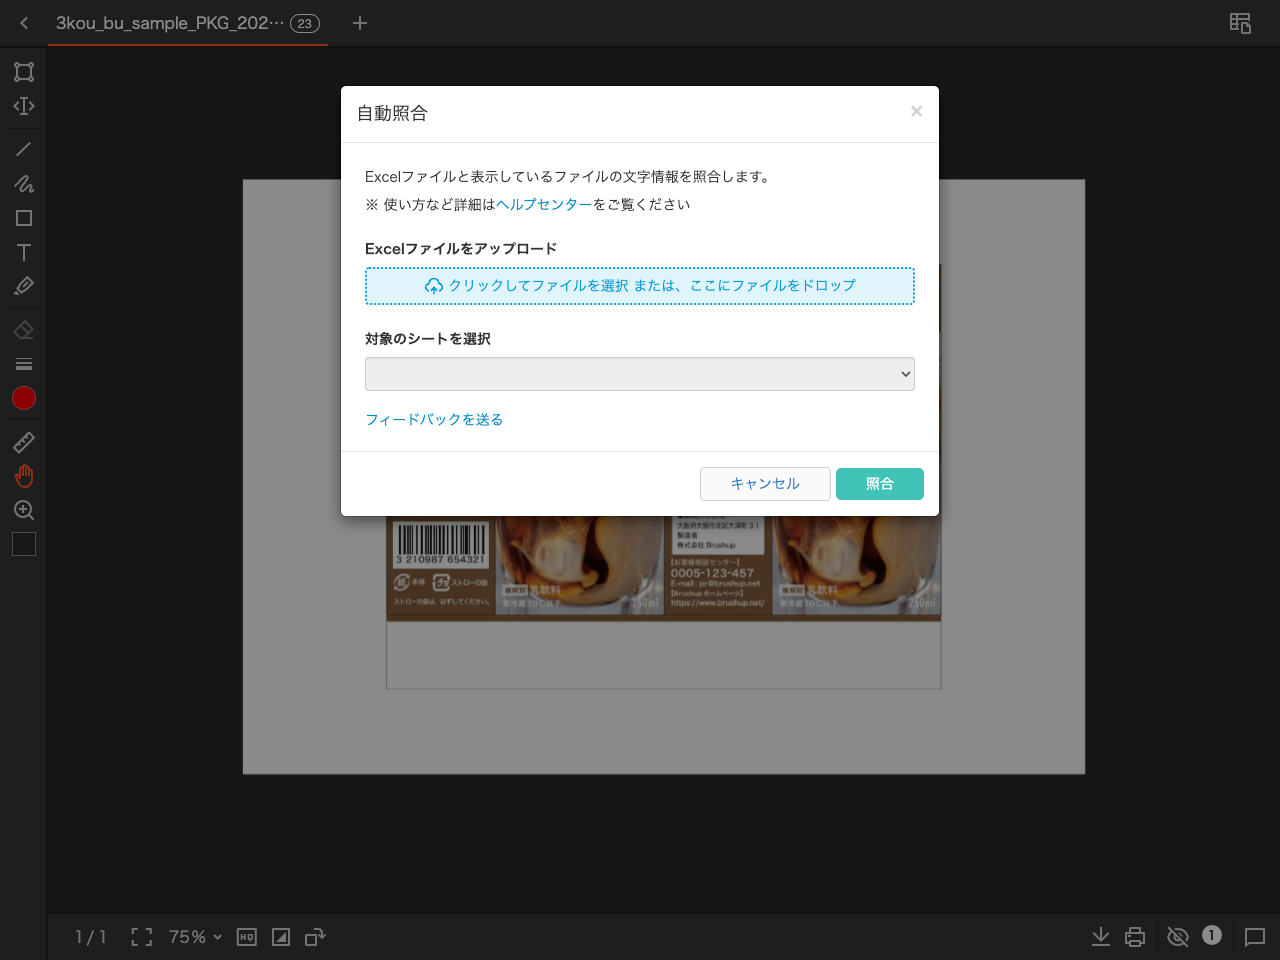1280x960 pixels.
Task: Select the zoom magnifier tool
Action: click(x=23, y=509)
